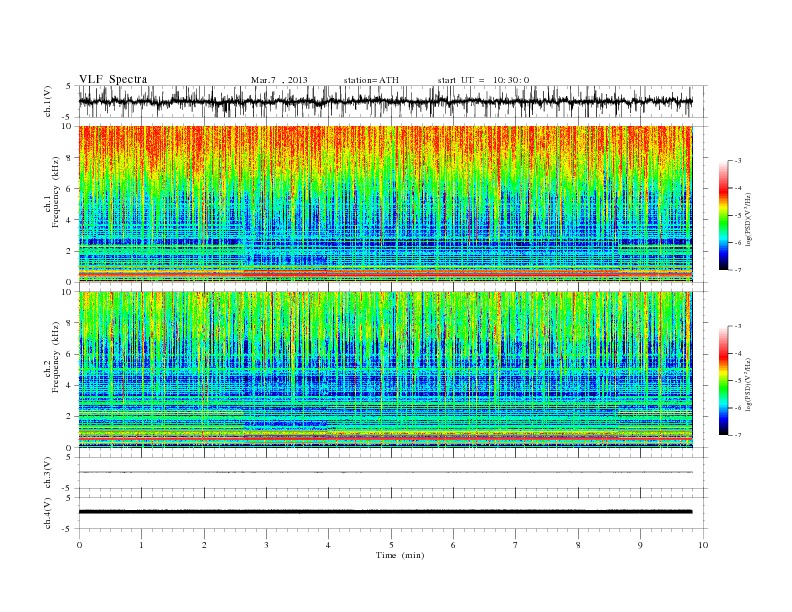This screenshot has height=612, width=792.
Task: Click the "start UT = 10:30:0" header text
Action: [483, 80]
